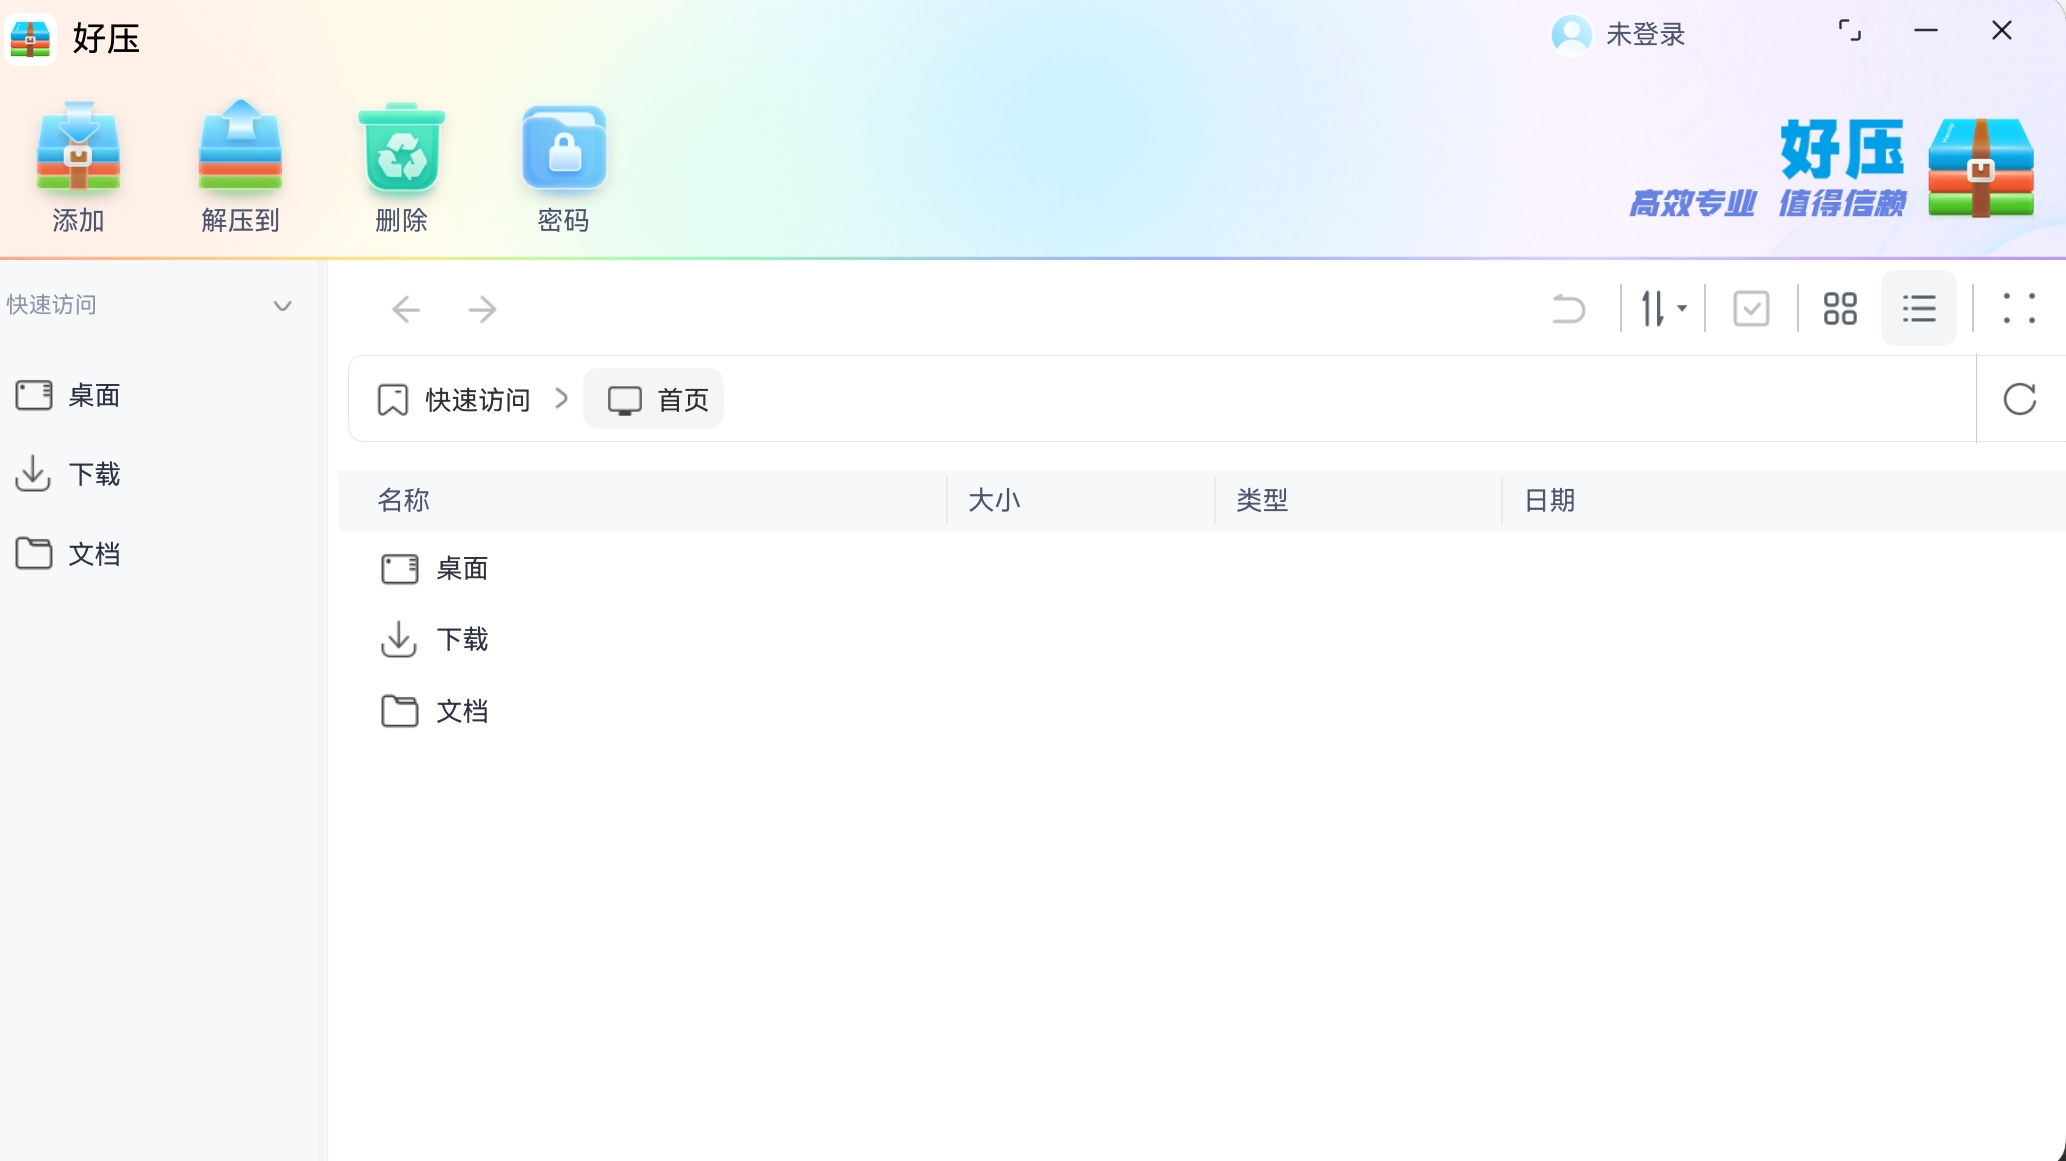The image size is (2066, 1161).
Task: Sort files by the 大小 column header
Action: coord(996,500)
